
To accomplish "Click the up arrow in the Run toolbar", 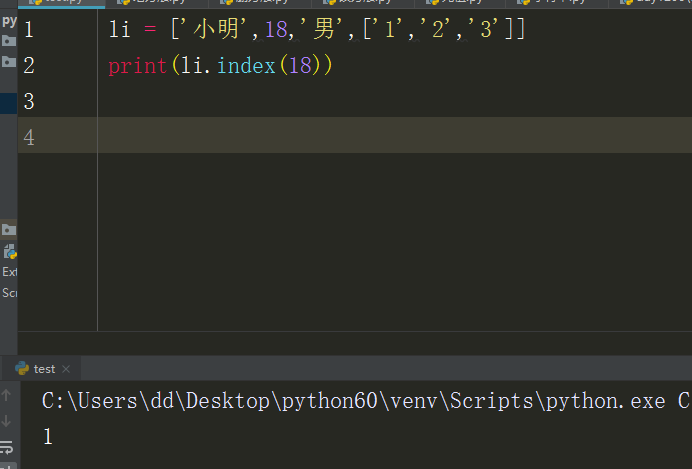I will point(6,395).
